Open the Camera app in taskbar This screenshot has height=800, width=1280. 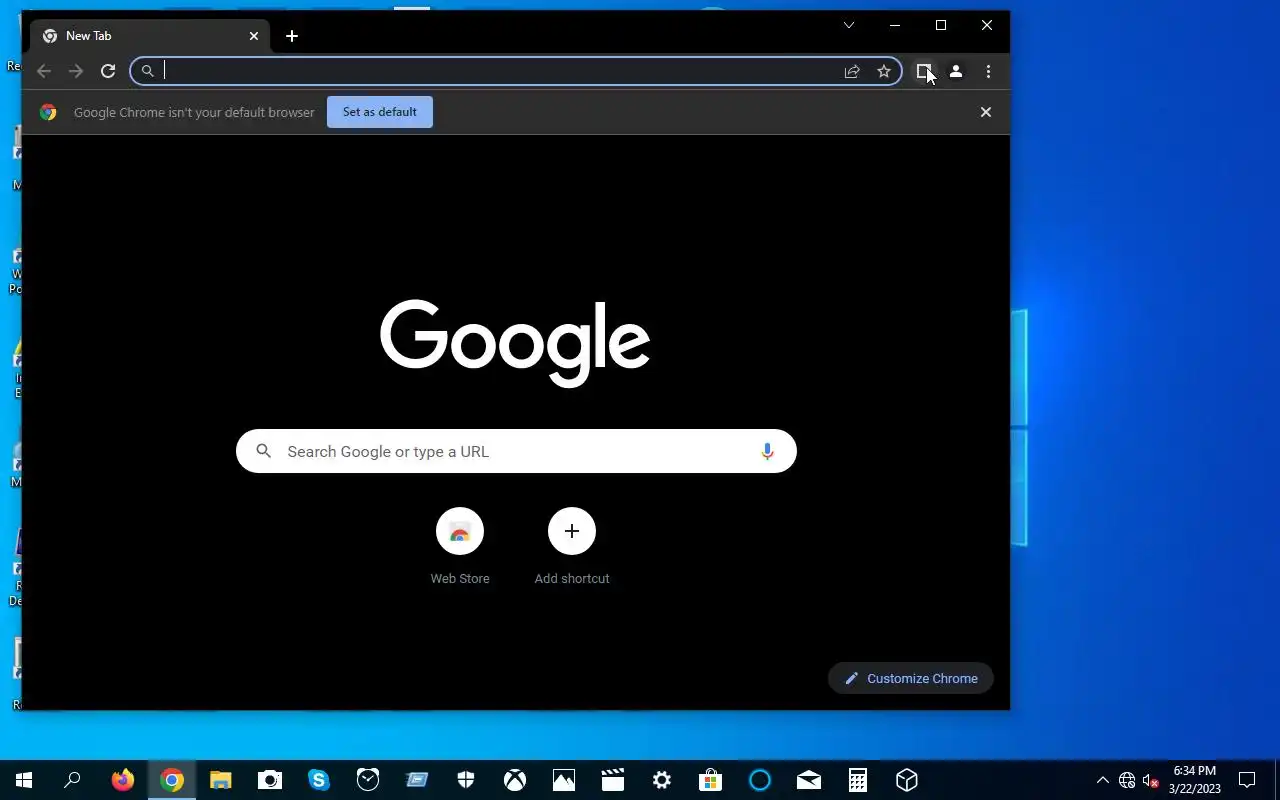270,780
